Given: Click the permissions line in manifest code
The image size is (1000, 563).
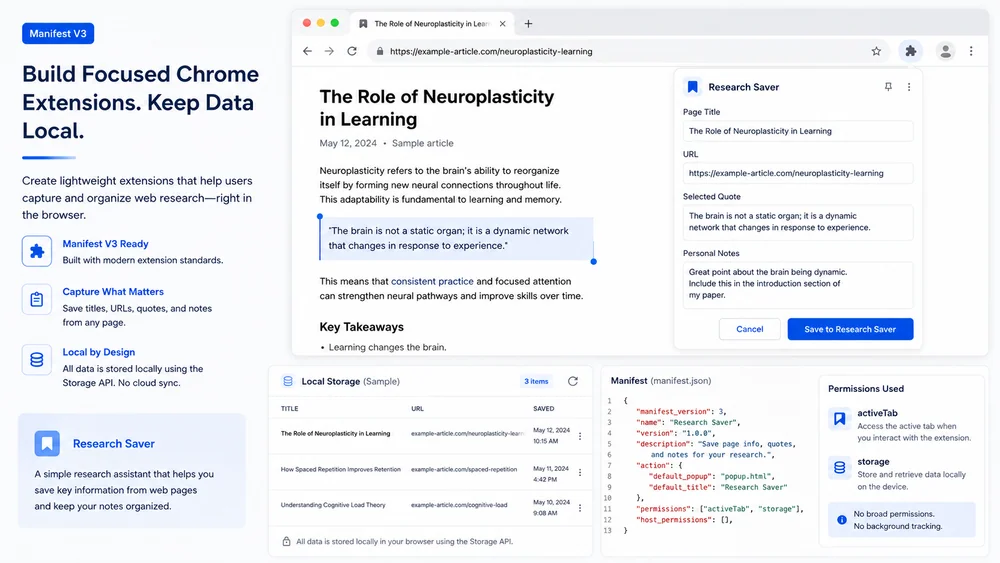Looking at the screenshot, I should click(719, 509).
